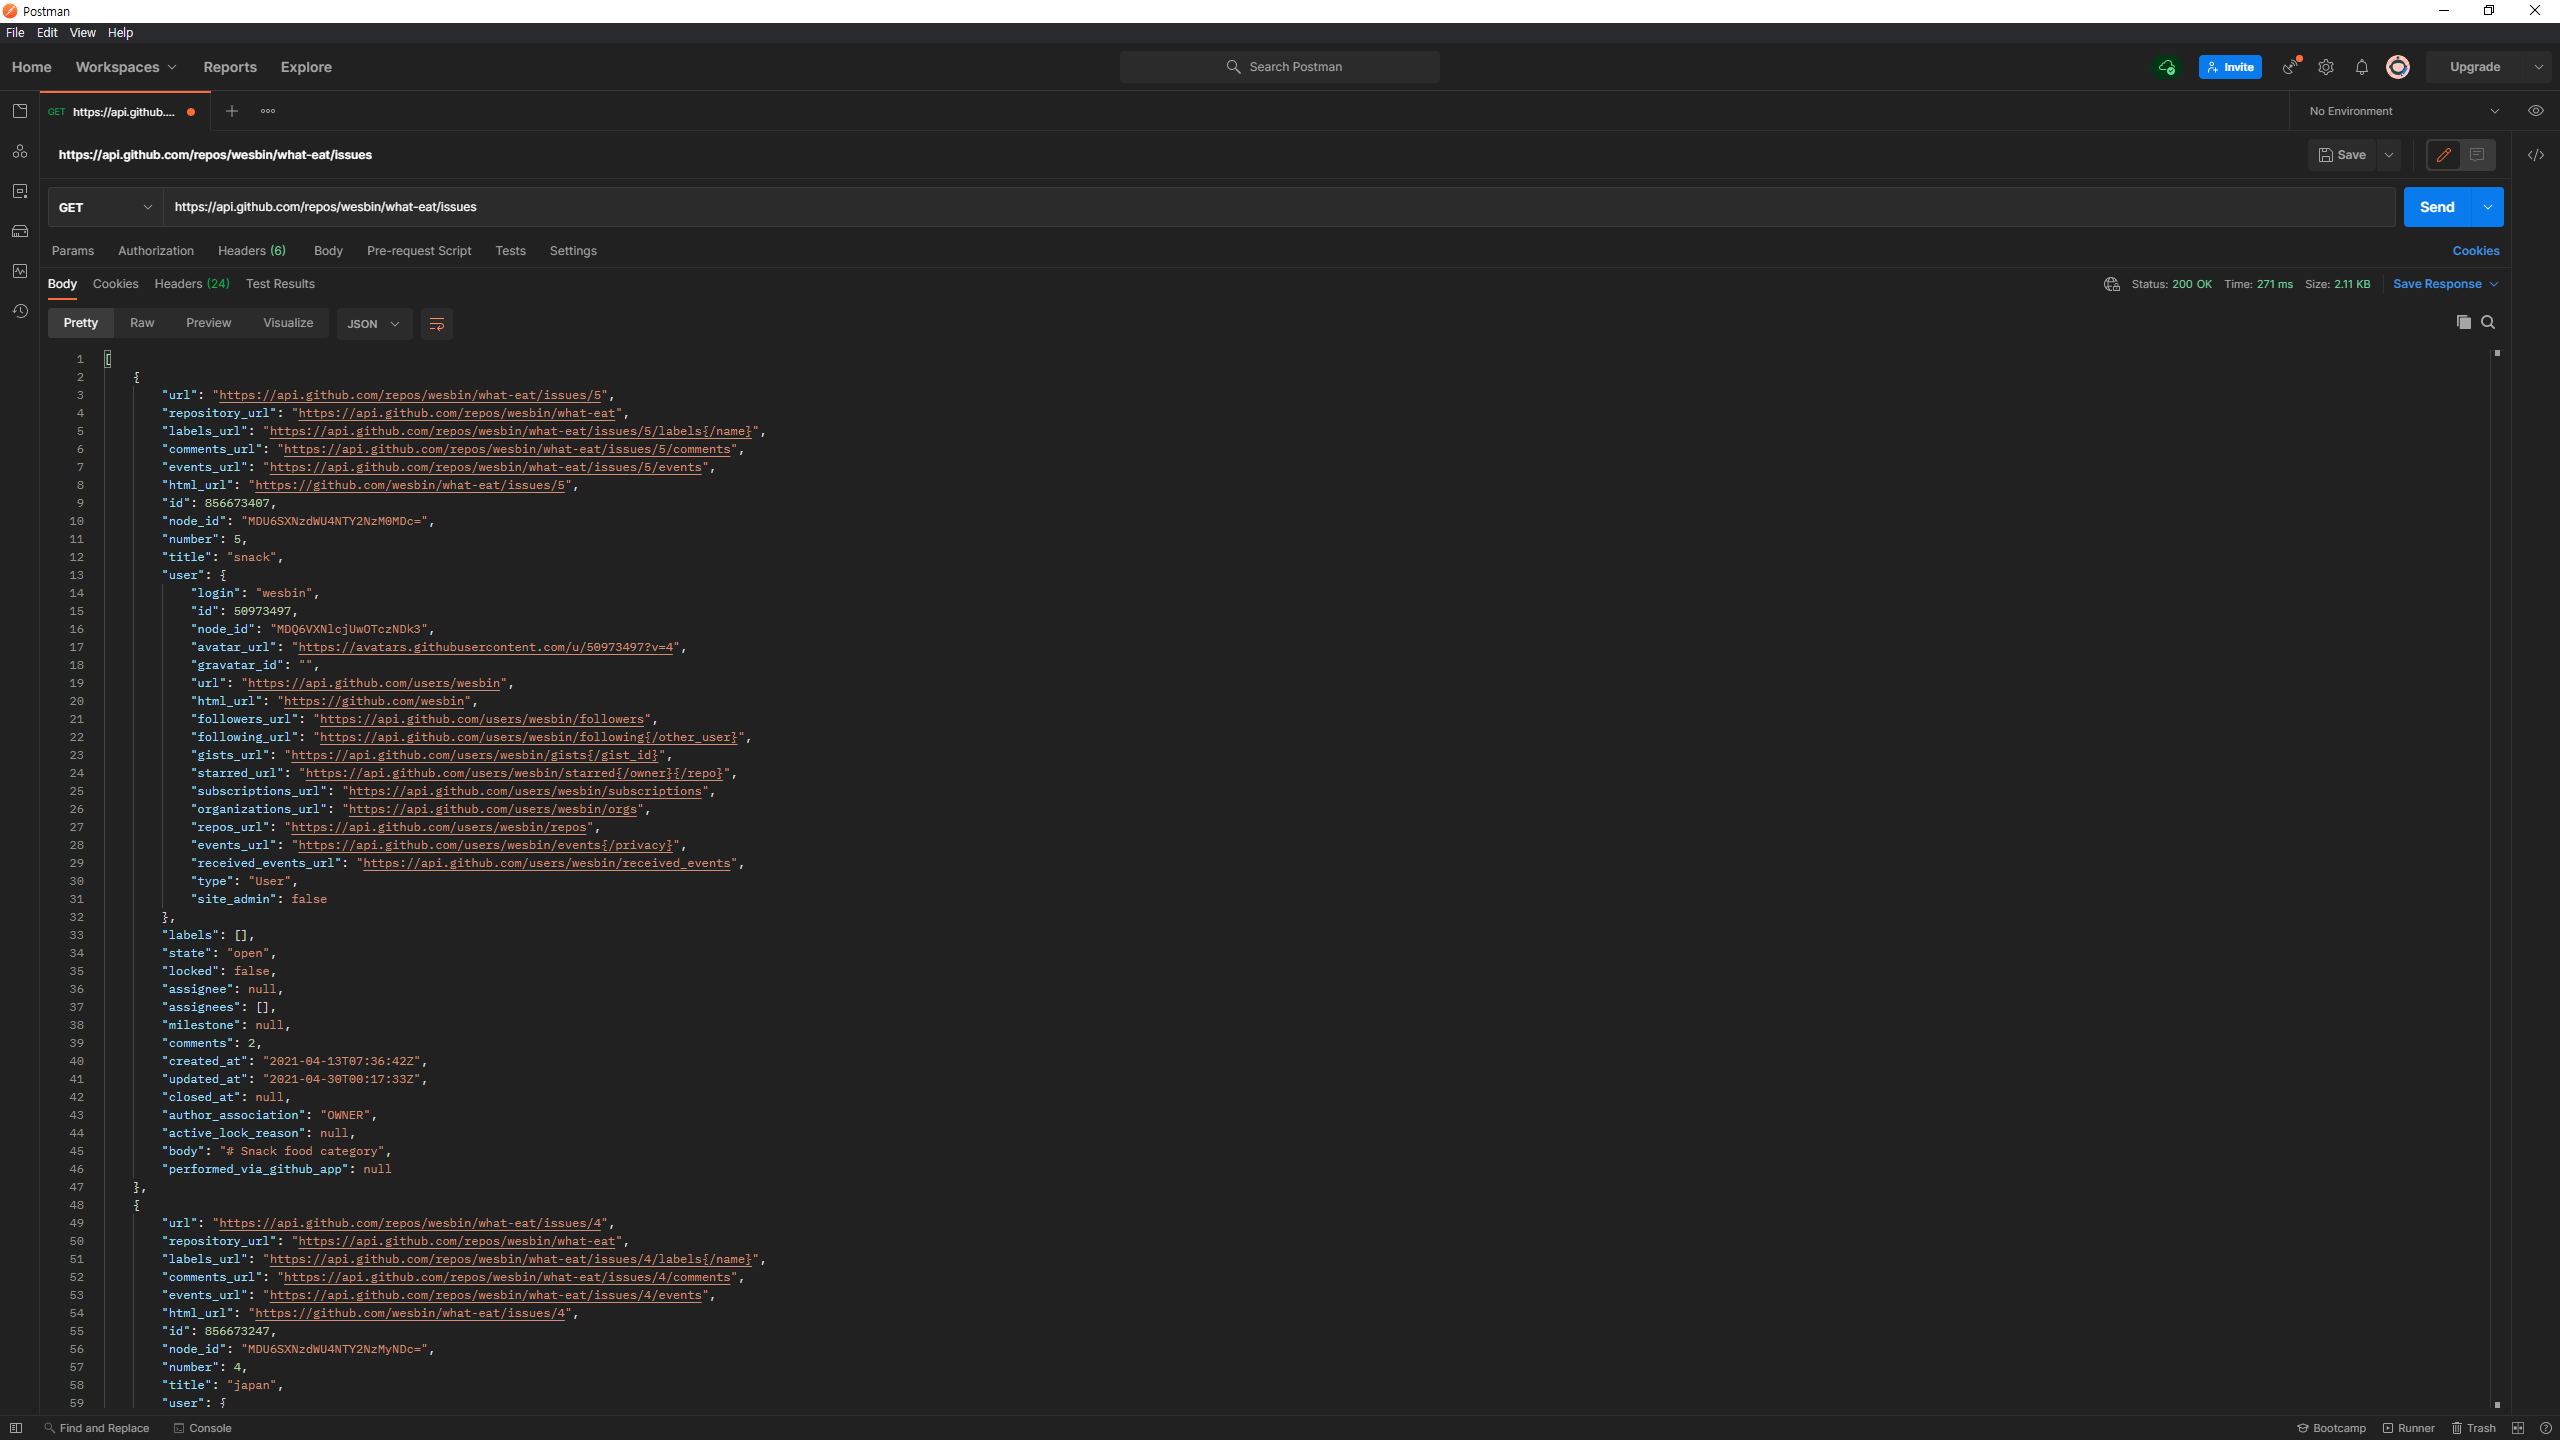Go to Reports page
Image resolution: width=2560 pixels, height=1440 pixels.
point(230,67)
